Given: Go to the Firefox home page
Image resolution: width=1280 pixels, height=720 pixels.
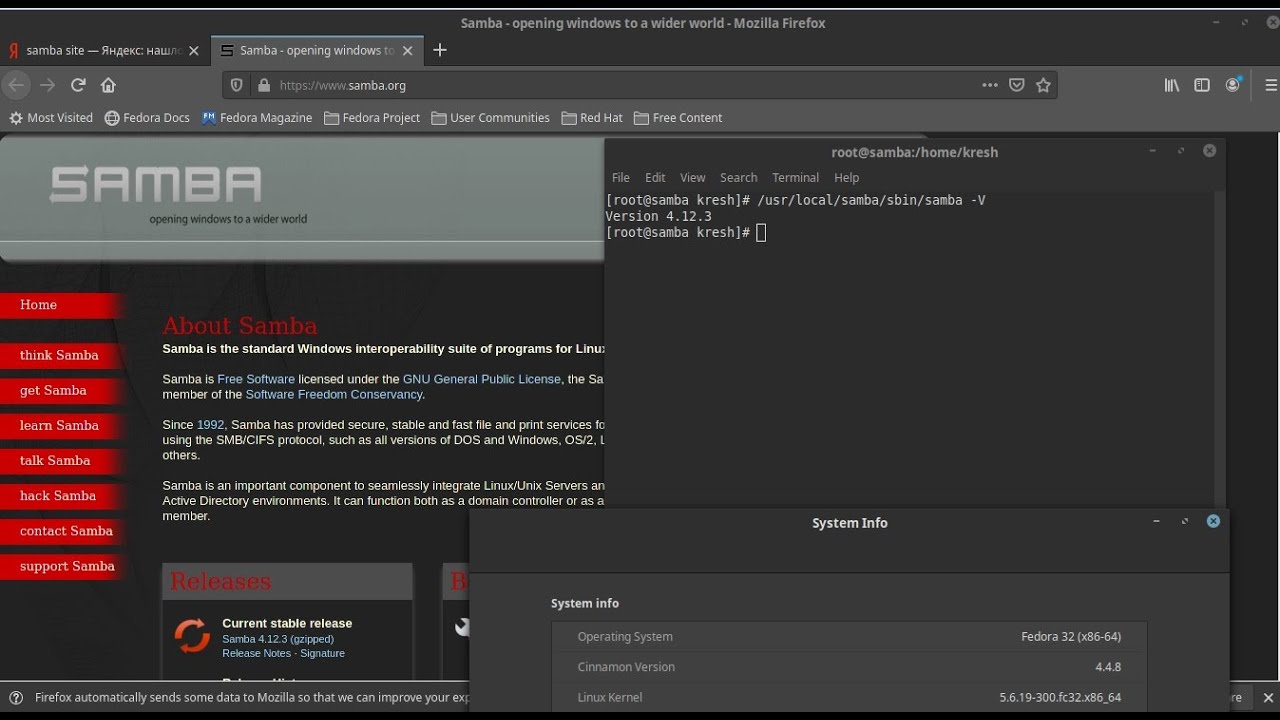Looking at the screenshot, I should (108, 85).
